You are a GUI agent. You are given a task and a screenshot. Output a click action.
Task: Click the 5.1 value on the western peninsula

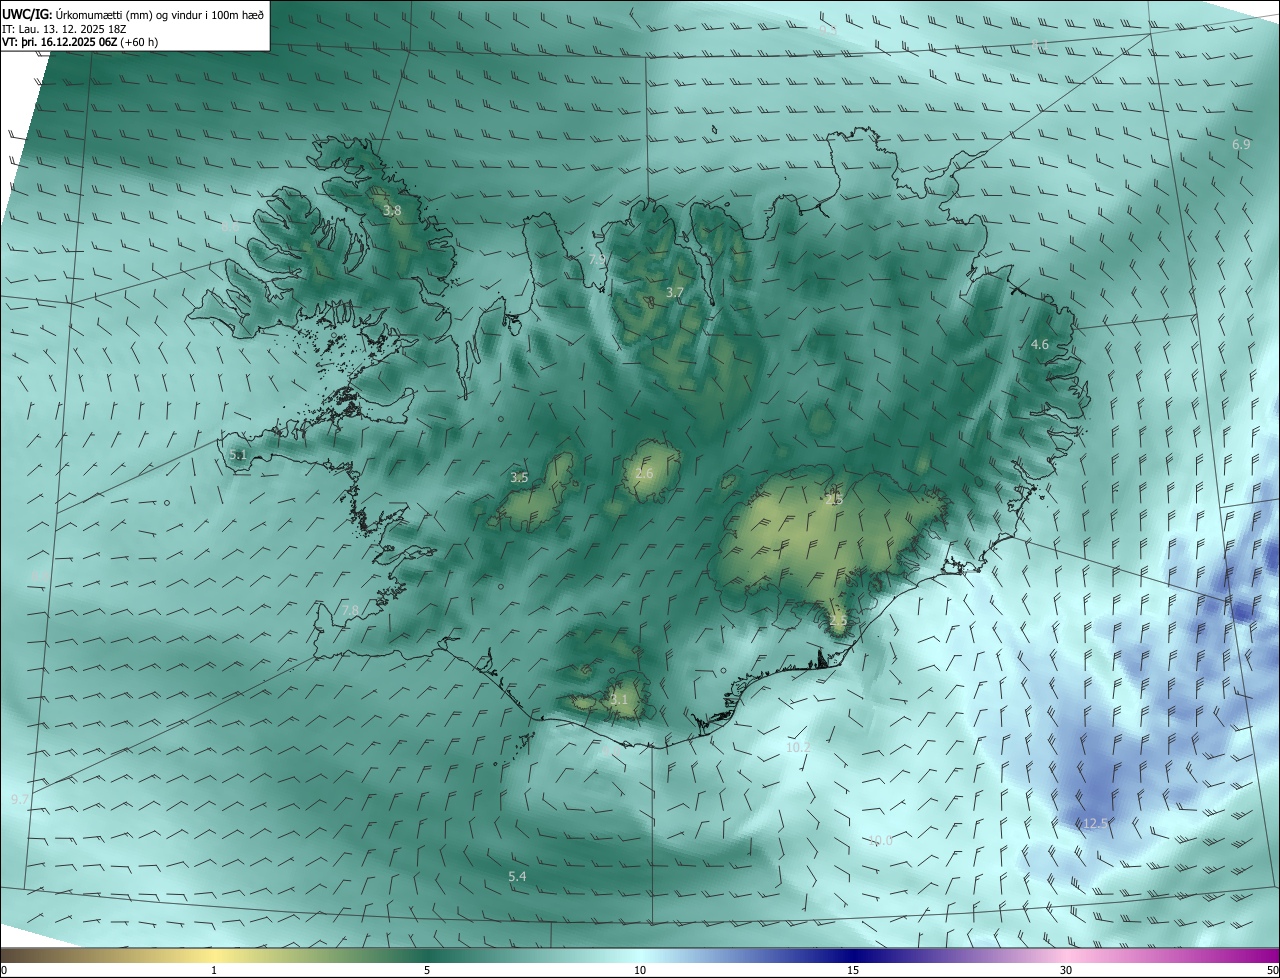(237, 454)
